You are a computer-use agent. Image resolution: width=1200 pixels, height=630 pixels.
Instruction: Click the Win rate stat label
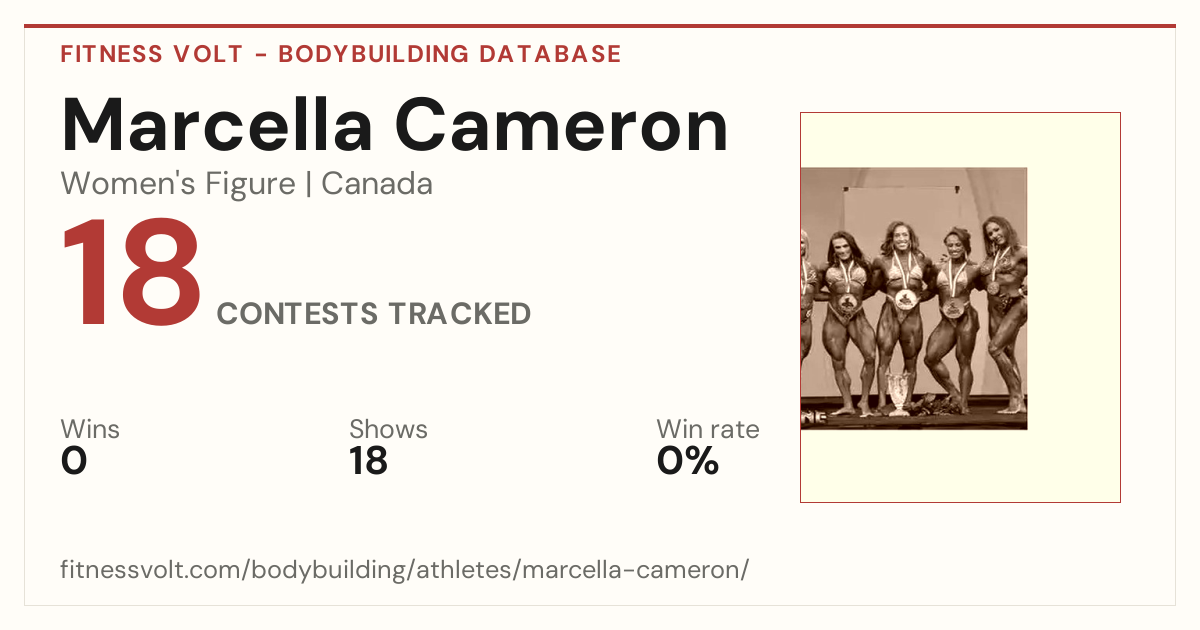click(x=708, y=430)
